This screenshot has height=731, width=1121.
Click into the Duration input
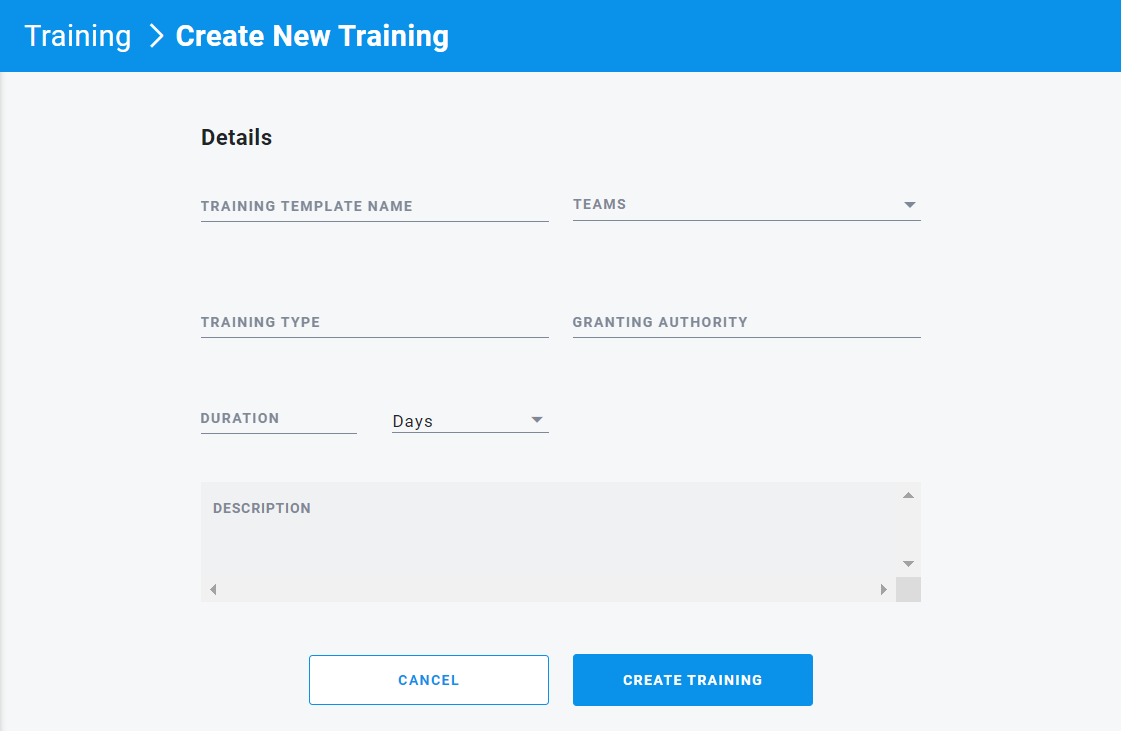pyautogui.click(x=279, y=418)
